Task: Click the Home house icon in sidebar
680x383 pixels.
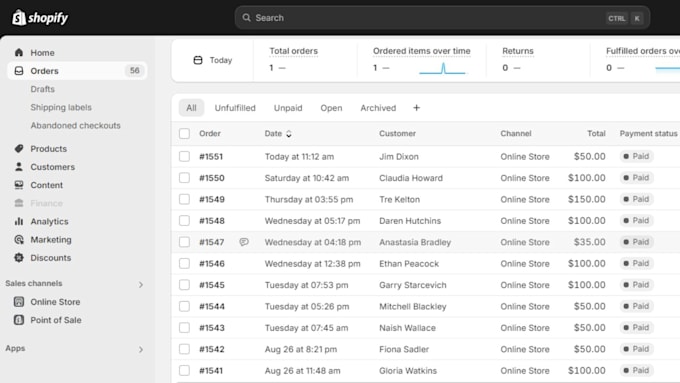Action: coord(19,52)
